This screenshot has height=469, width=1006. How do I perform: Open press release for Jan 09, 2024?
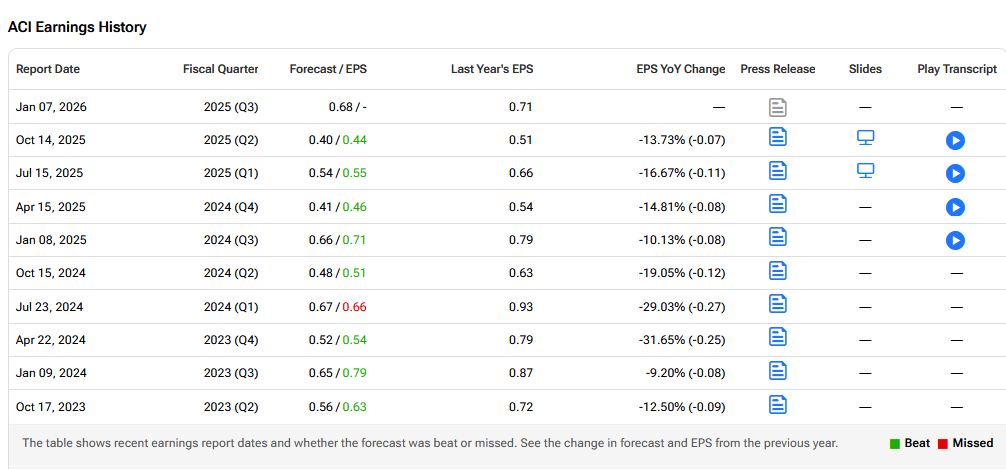pos(778,371)
